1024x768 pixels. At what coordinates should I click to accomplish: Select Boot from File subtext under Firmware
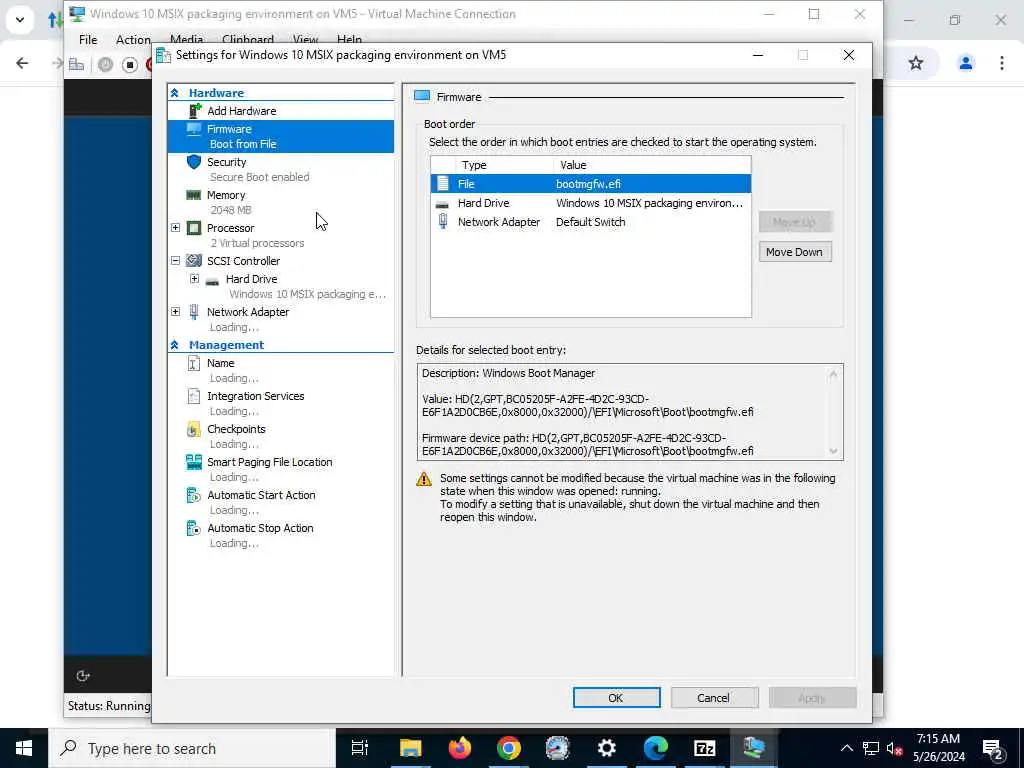pos(243,144)
